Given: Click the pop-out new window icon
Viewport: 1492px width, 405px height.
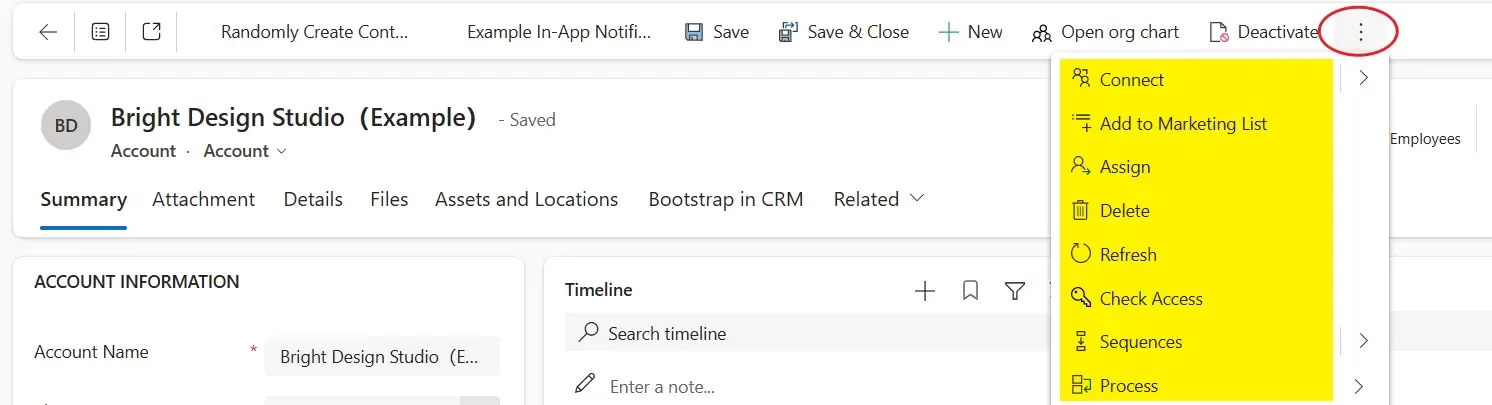Looking at the screenshot, I should click(151, 32).
